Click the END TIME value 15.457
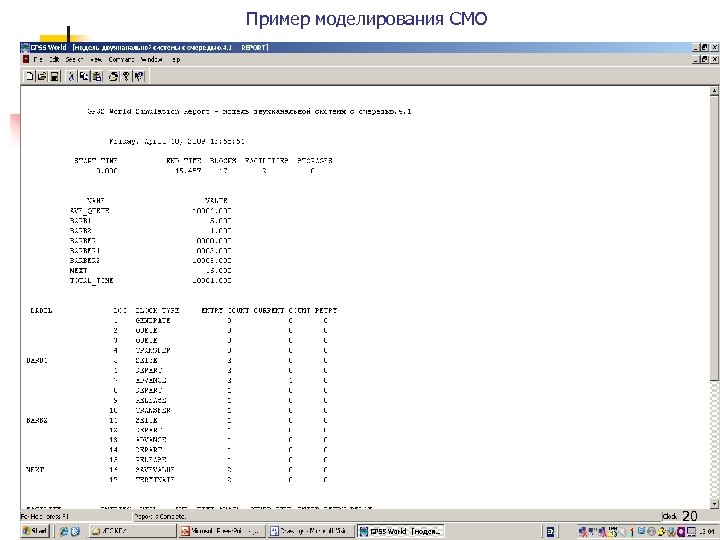 (188, 170)
